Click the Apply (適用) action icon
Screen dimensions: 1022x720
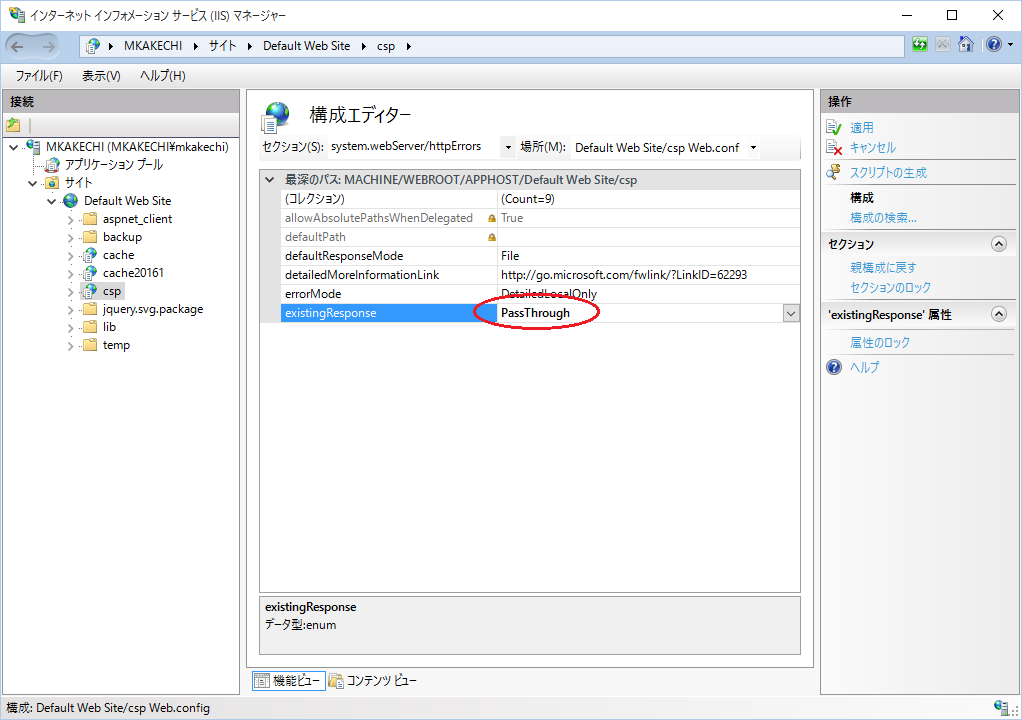coord(834,128)
